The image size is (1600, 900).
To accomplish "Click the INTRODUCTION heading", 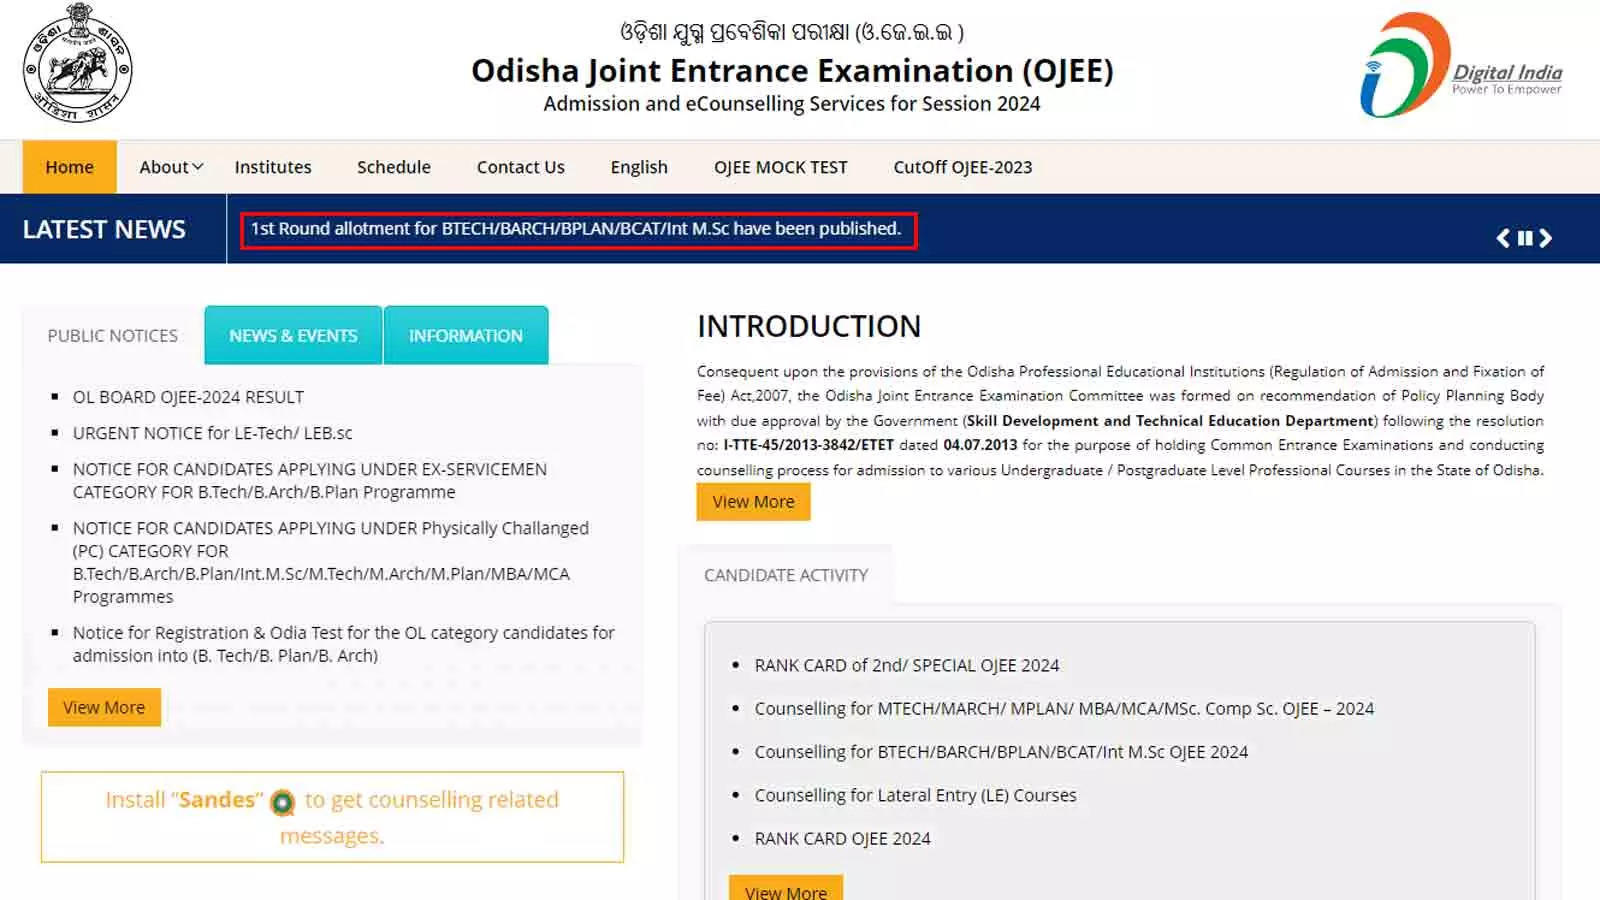I will coord(809,326).
